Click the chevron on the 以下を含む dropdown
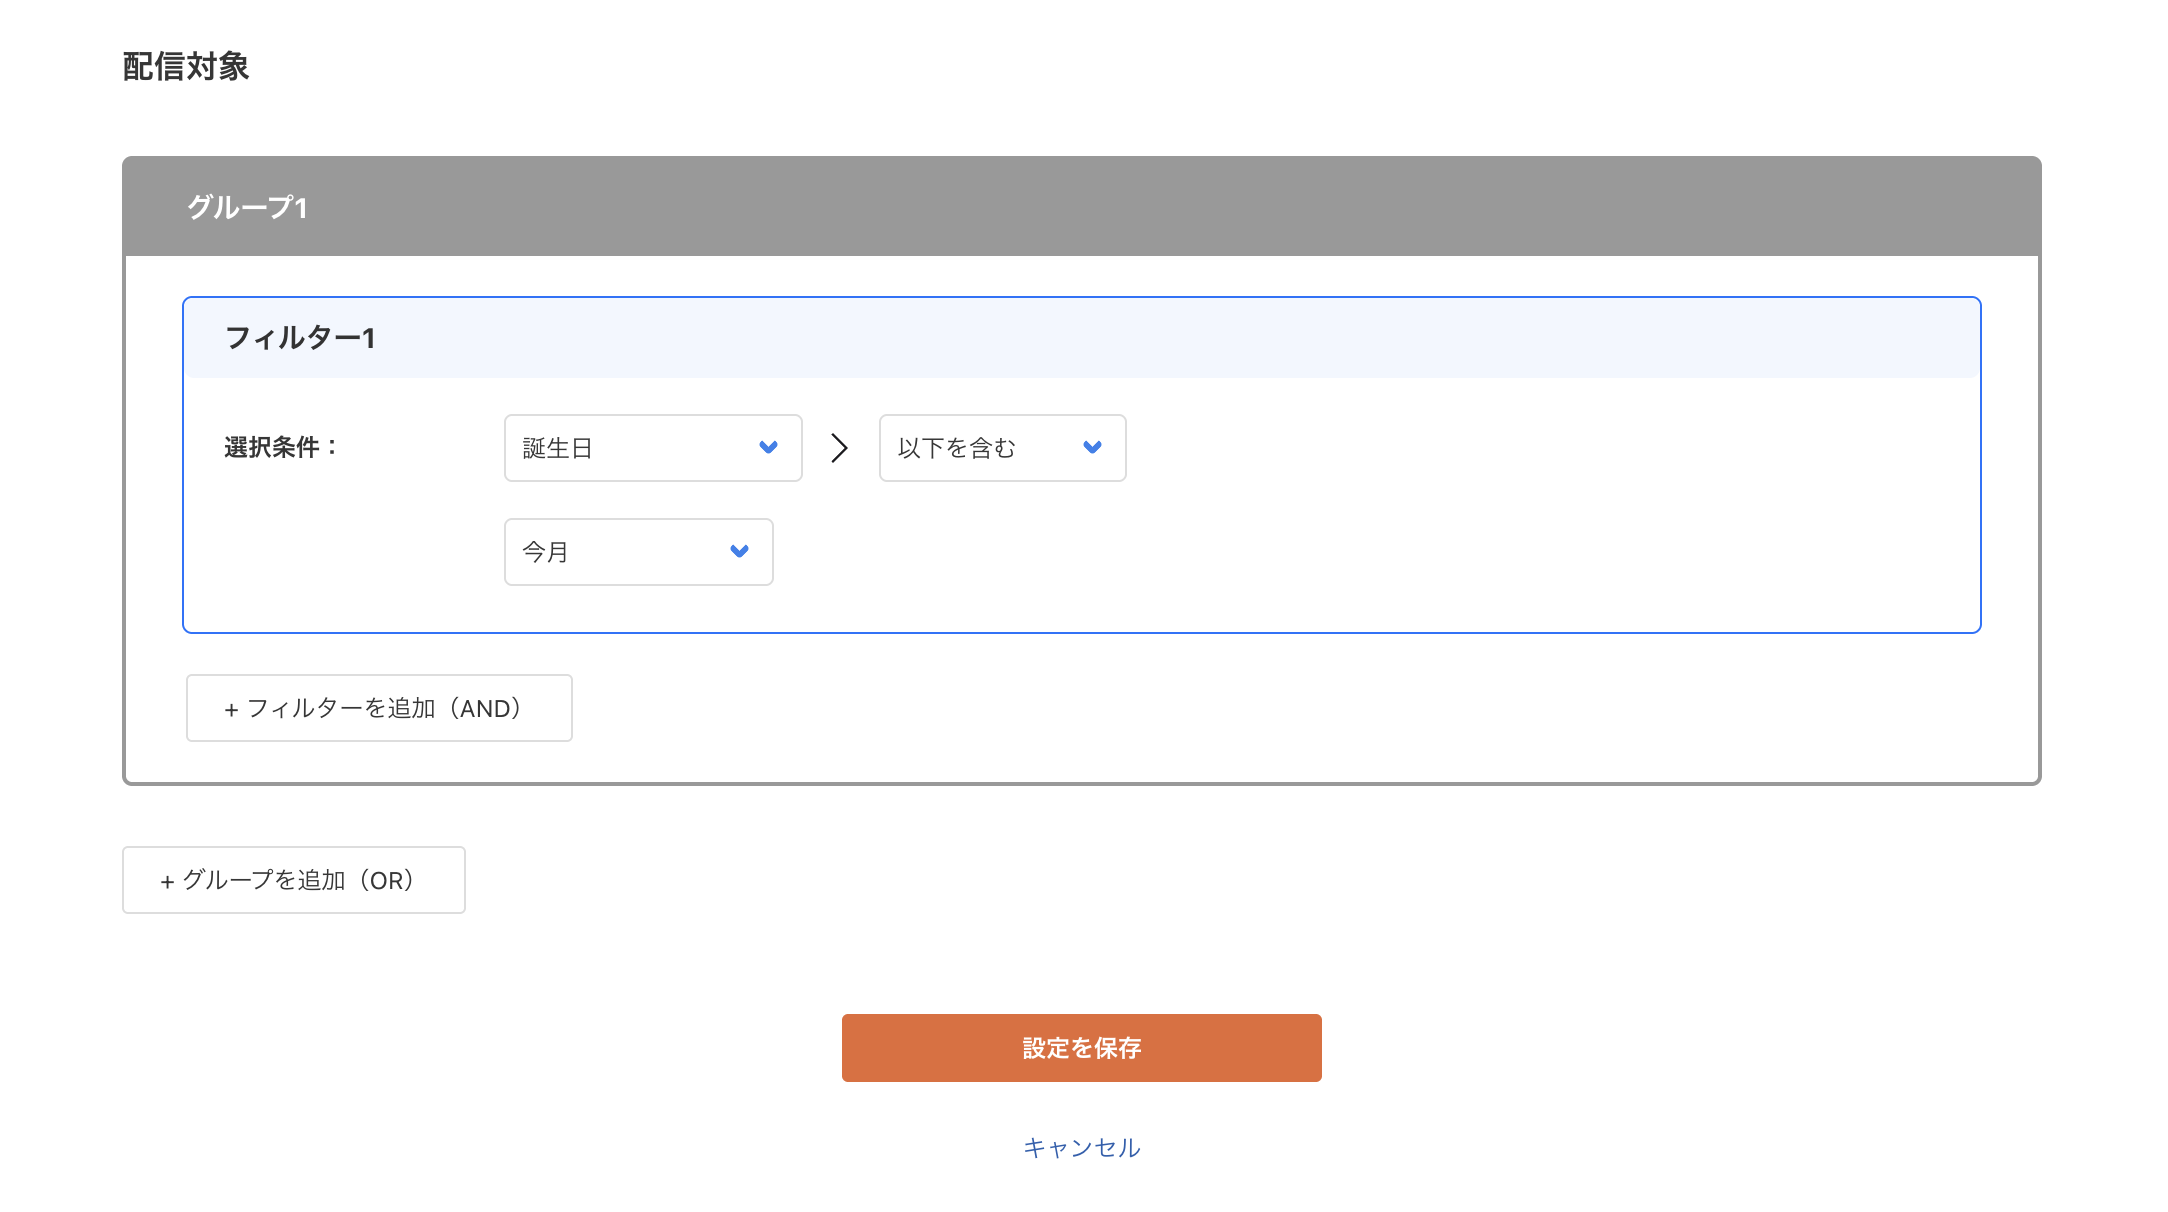Viewport: 2168px width, 1212px height. click(x=1092, y=448)
